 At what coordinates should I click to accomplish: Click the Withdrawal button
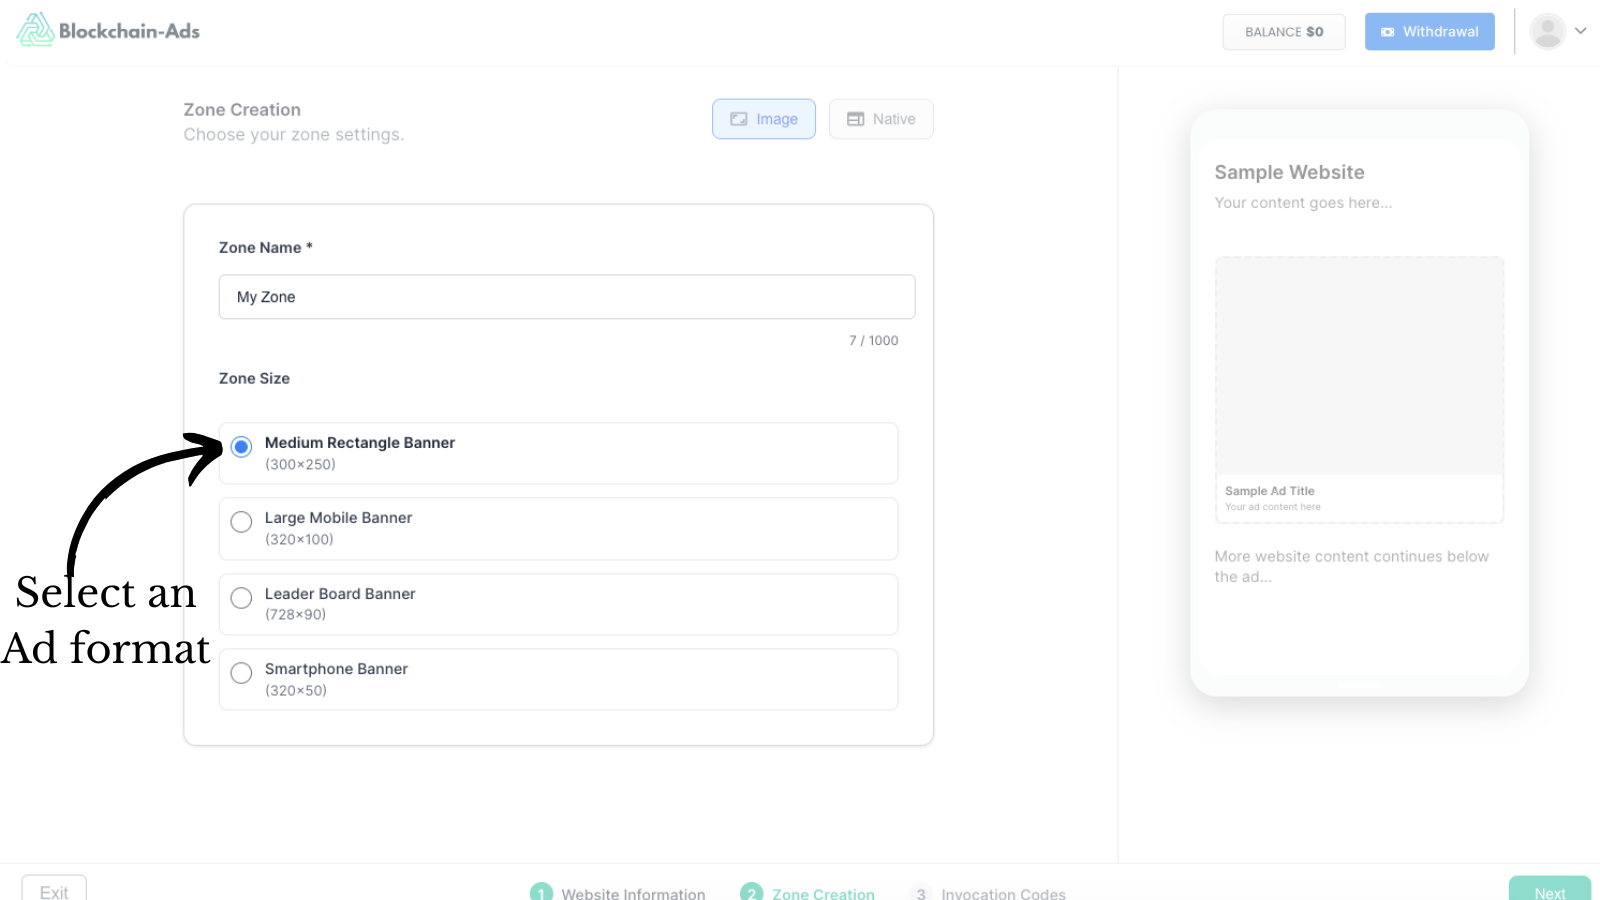point(1429,32)
